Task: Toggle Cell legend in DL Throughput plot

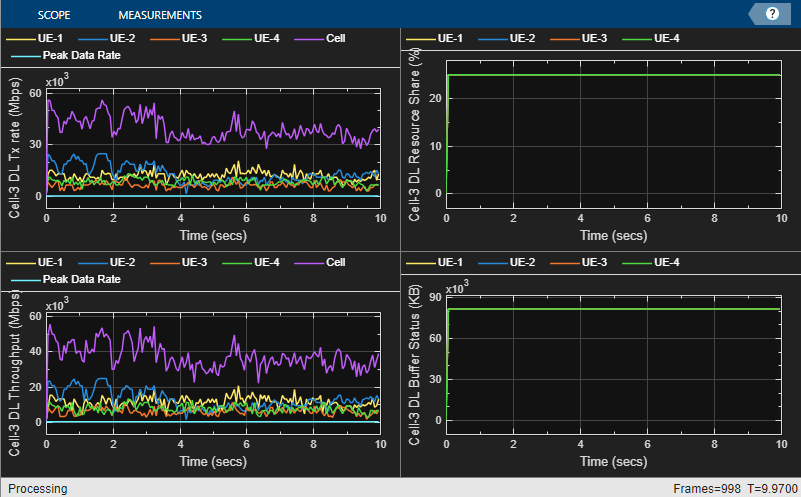Action: 320,262
